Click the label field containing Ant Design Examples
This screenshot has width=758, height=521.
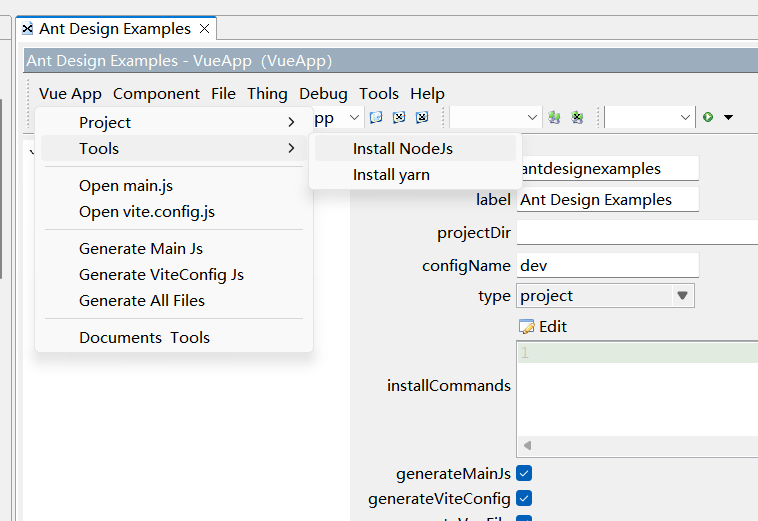pyautogui.click(x=608, y=200)
